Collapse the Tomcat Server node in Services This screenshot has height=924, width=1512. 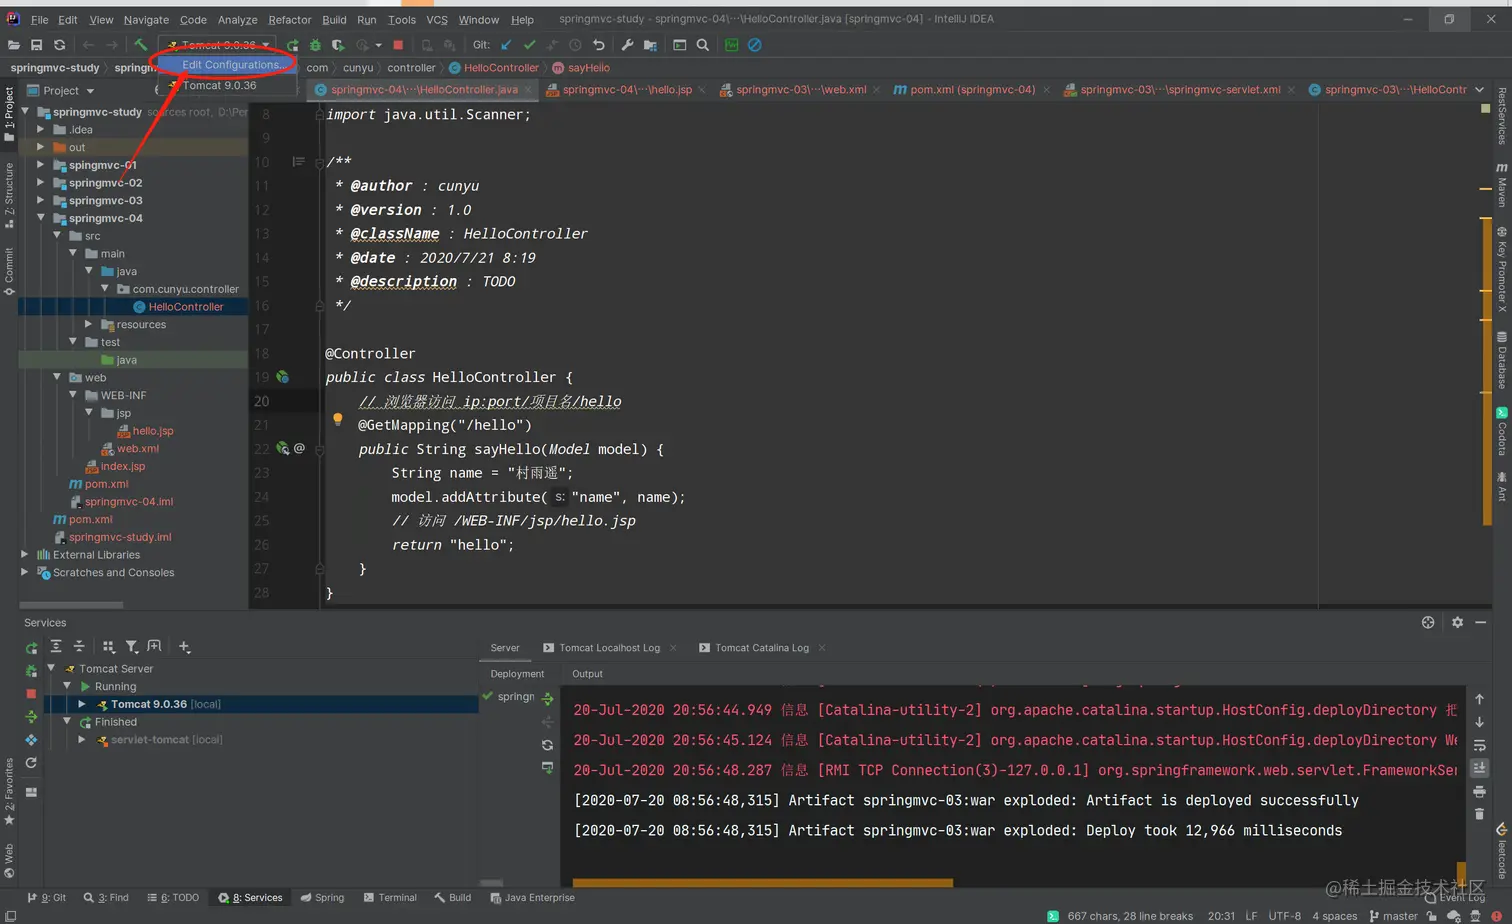51,668
